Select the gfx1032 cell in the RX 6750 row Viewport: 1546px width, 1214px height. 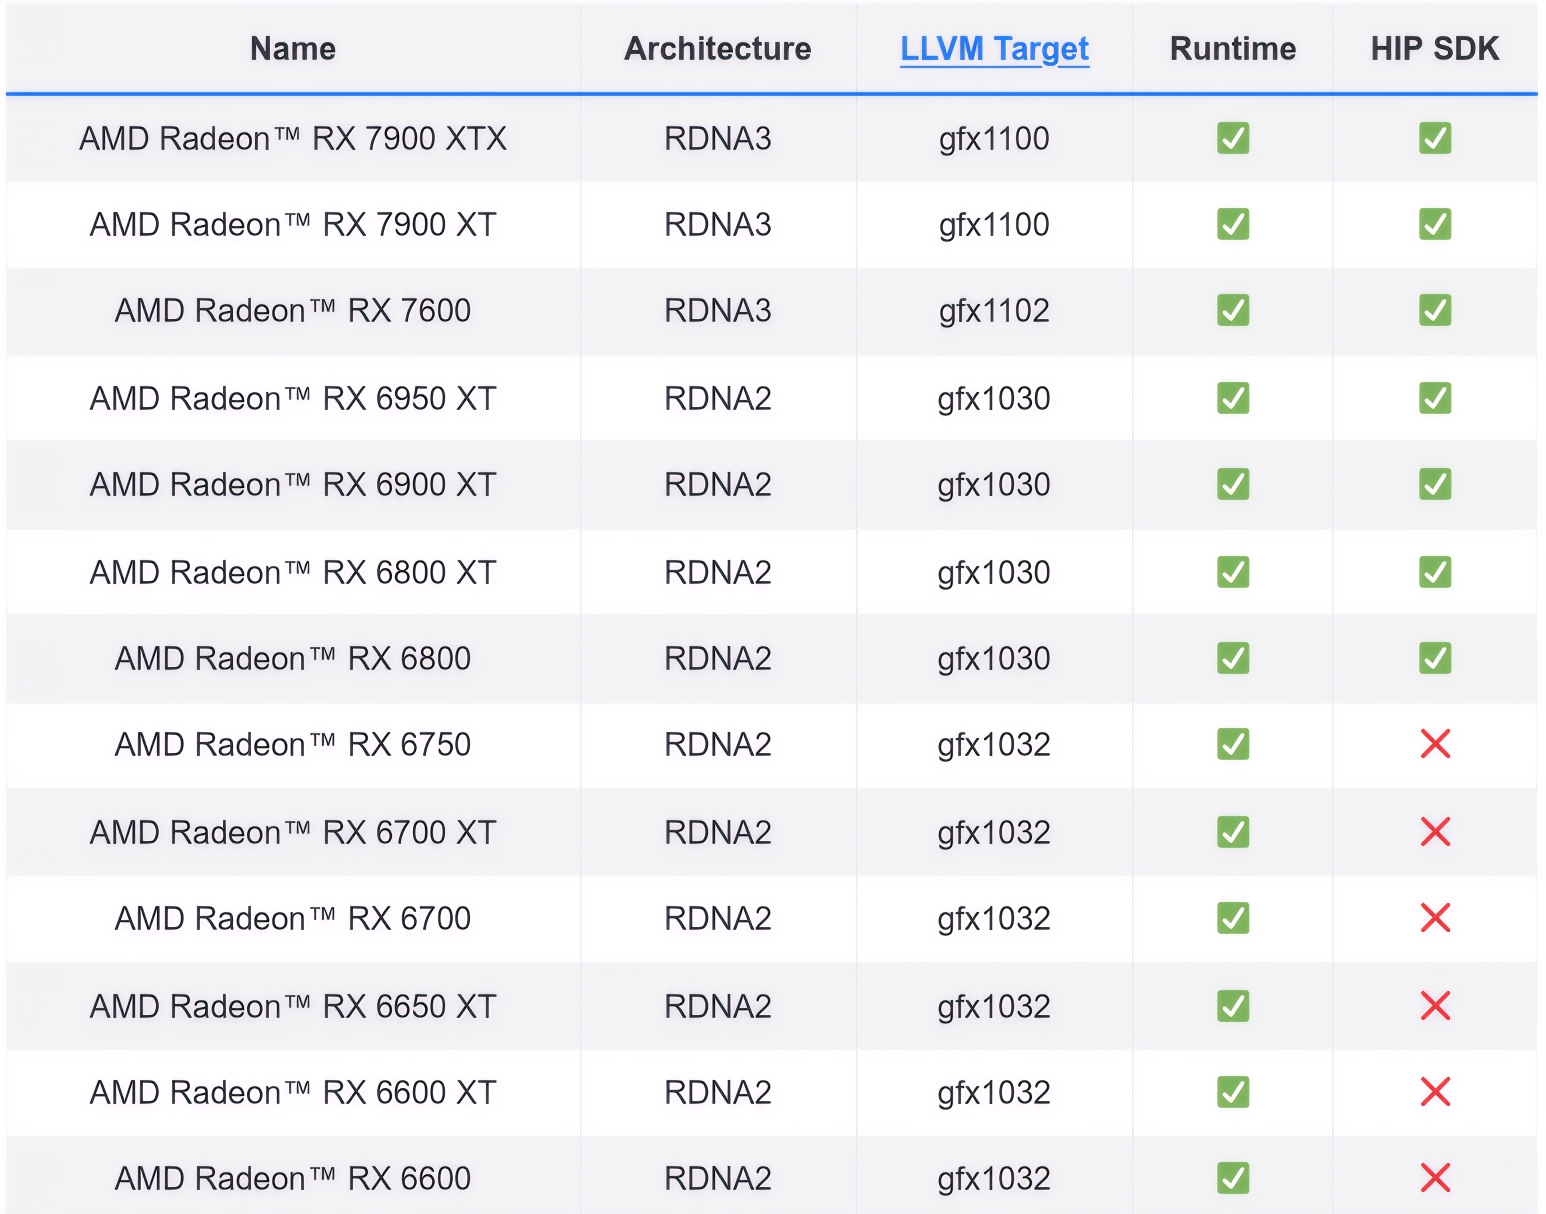click(x=994, y=745)
